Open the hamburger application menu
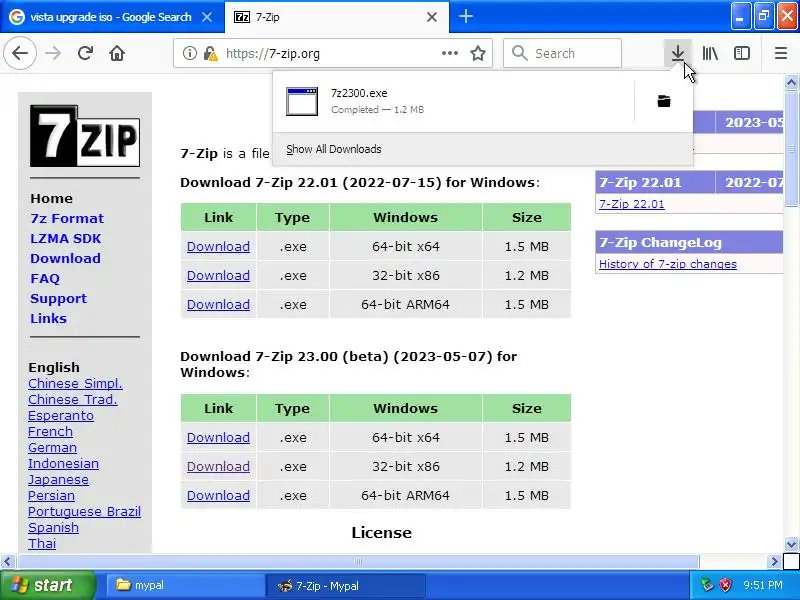The height and width of the screenshot is (600, 800). [x=781, y=53]
